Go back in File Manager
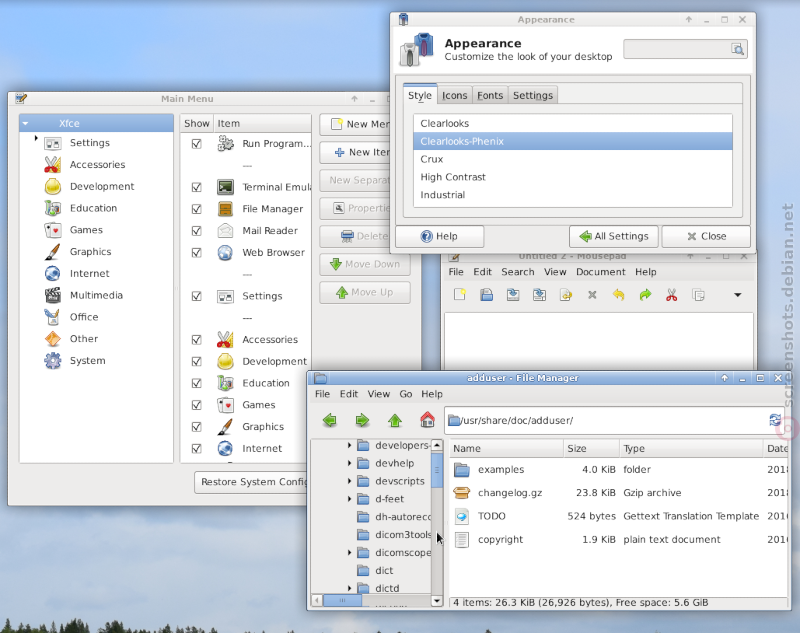This screenshot has height=633, width=800. coord(330,420)
